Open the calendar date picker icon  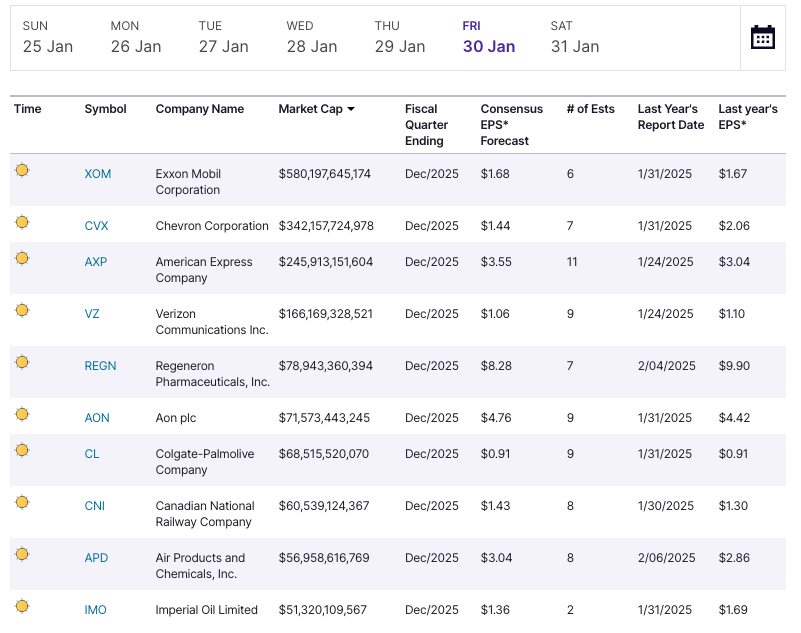[x=763, y=38]
